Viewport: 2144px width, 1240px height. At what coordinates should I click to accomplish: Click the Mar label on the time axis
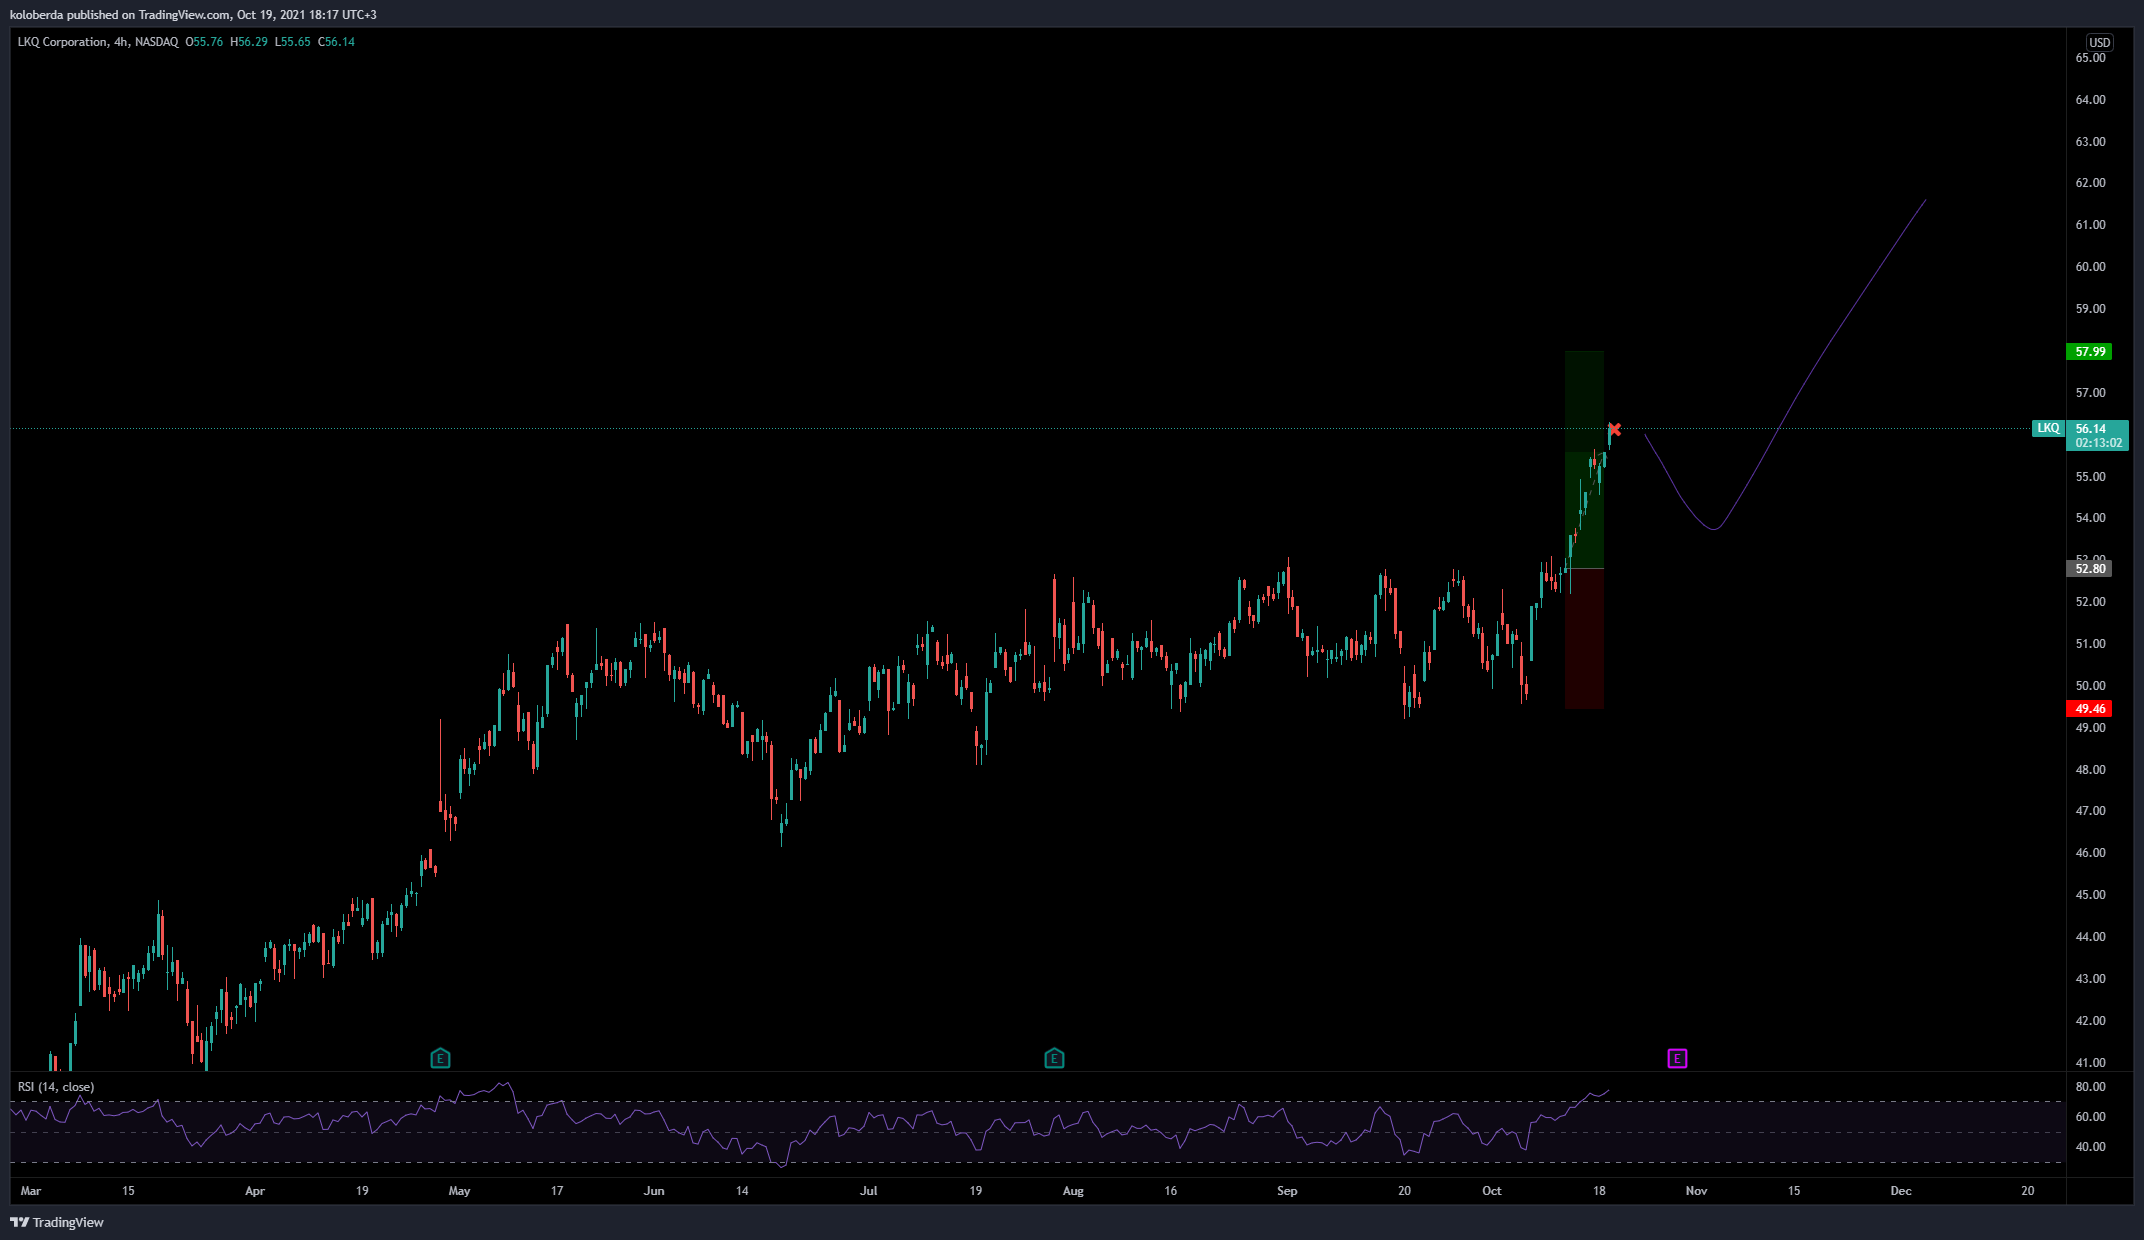31,1191
